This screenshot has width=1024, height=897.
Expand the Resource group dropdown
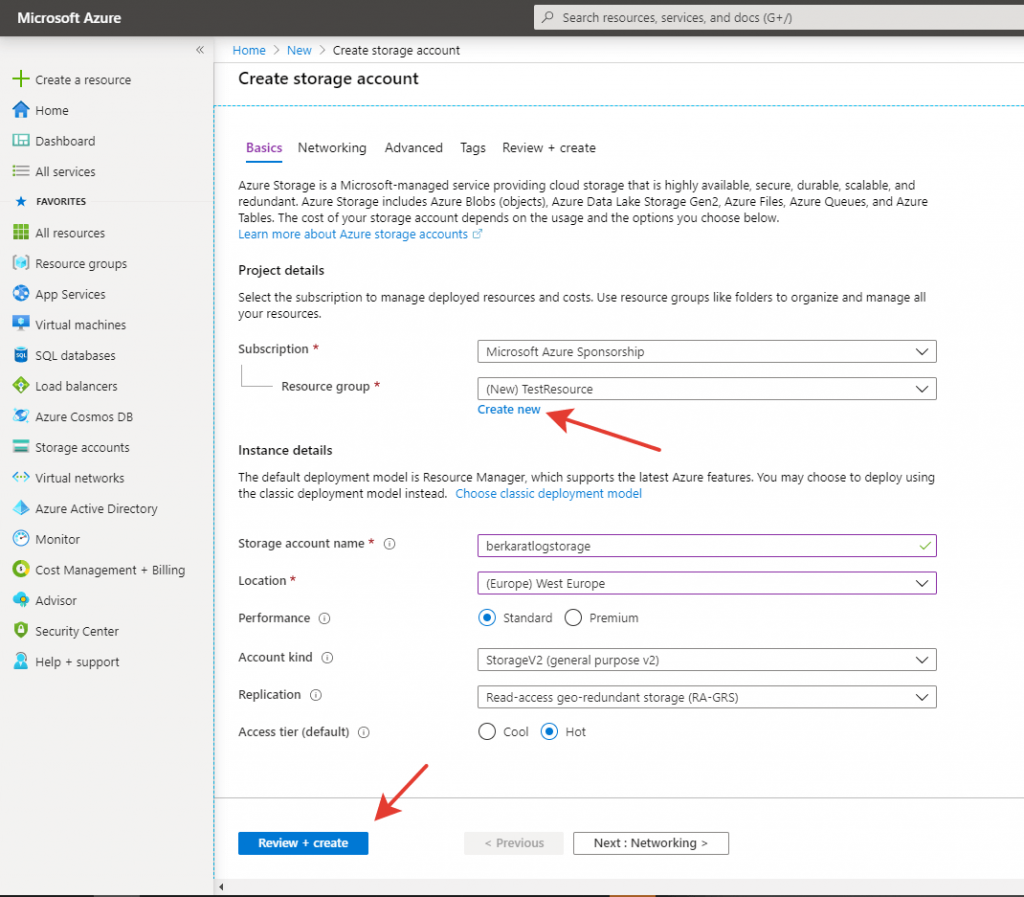click(707, 388)
